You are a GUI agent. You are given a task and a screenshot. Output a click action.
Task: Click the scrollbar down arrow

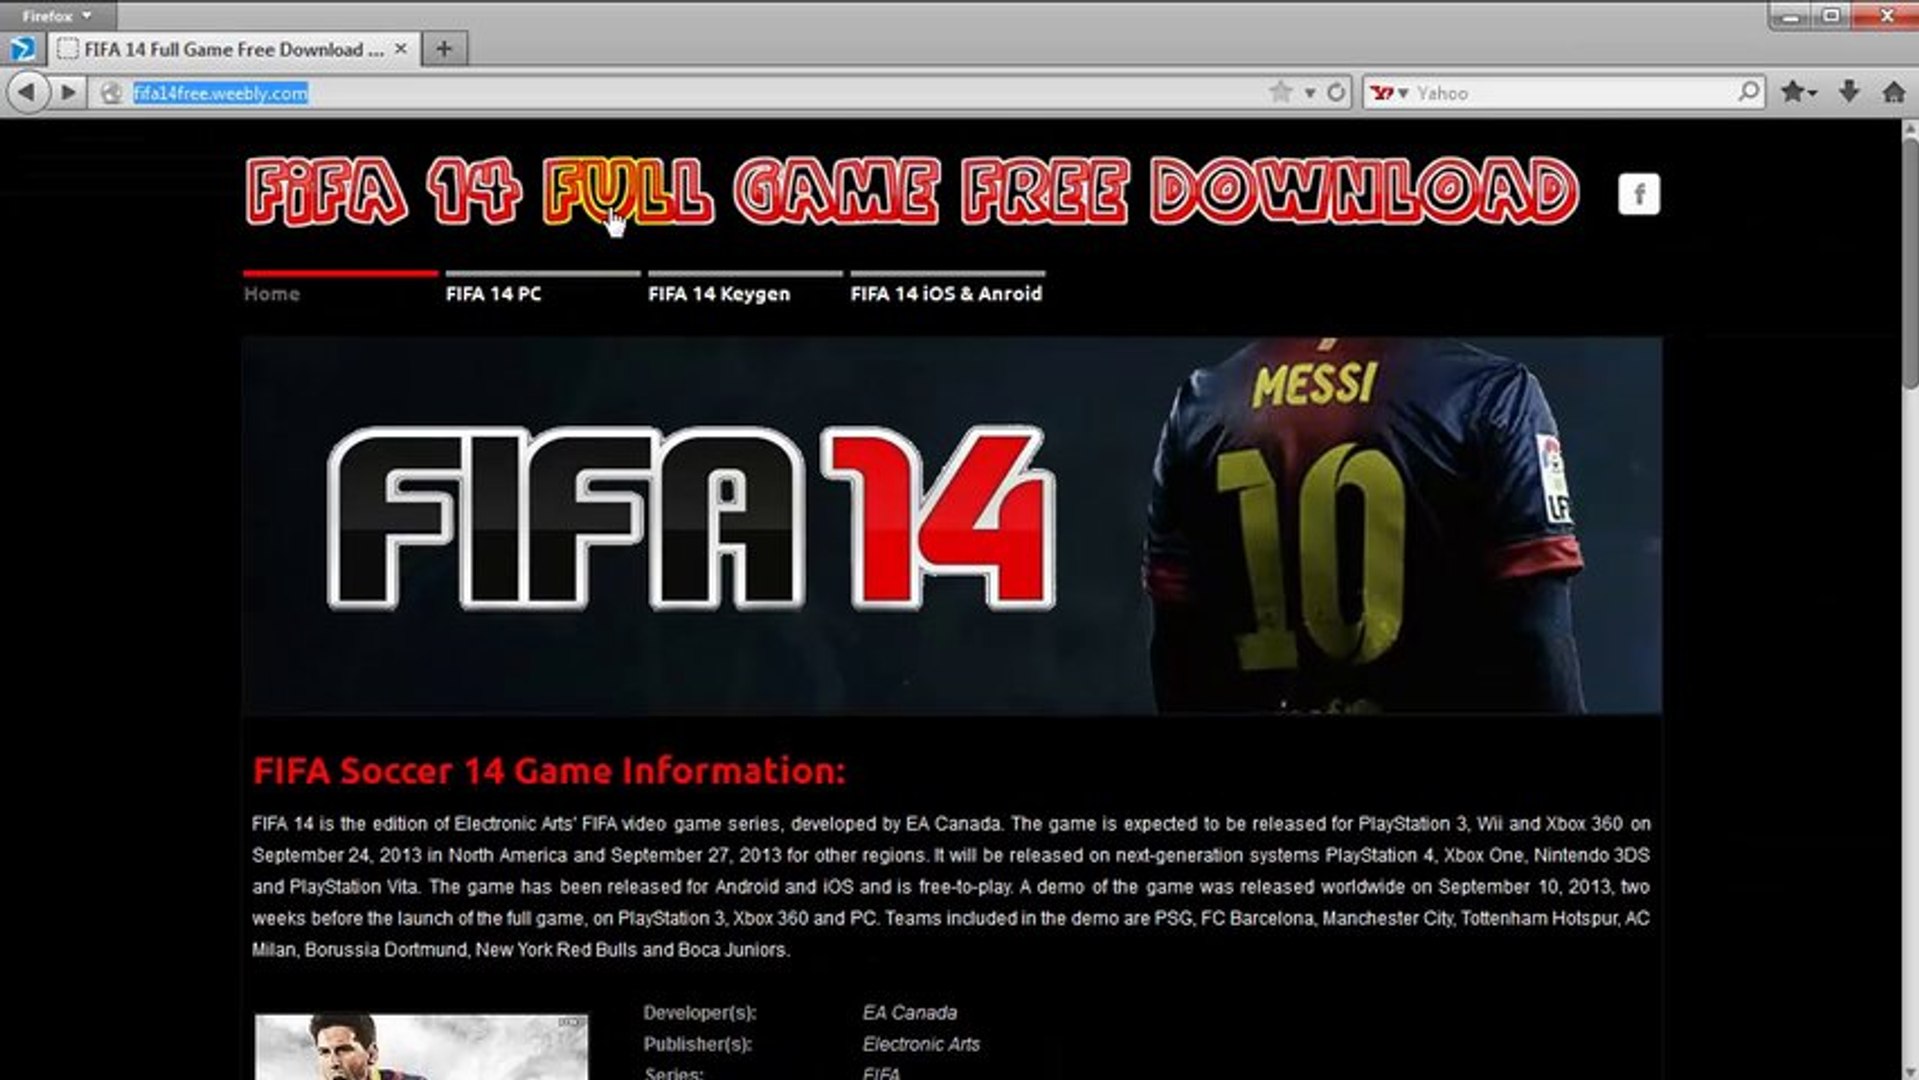pyautogui.click(x=1910, y=1071)
